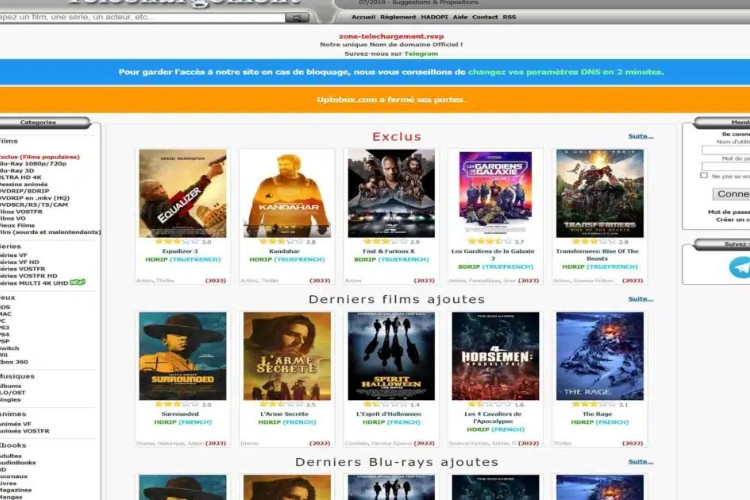
Task: Select ULTRA HD 4K category
Action: point(21,177)
